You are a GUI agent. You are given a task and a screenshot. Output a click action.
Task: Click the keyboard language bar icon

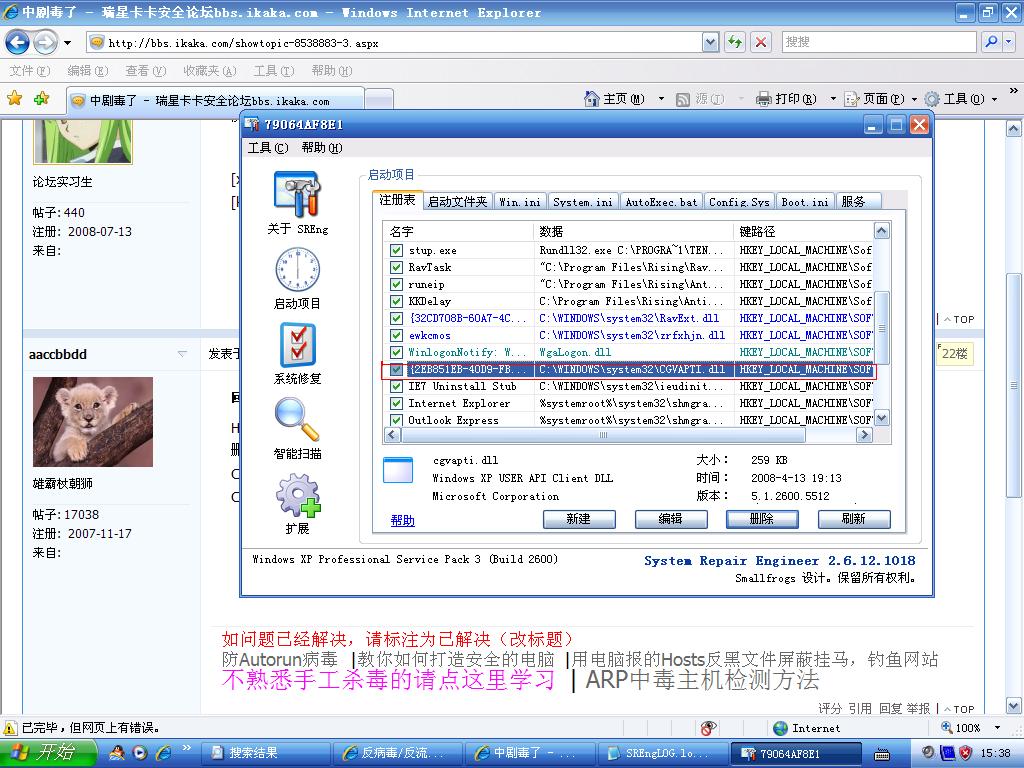(x=882, y=754)
